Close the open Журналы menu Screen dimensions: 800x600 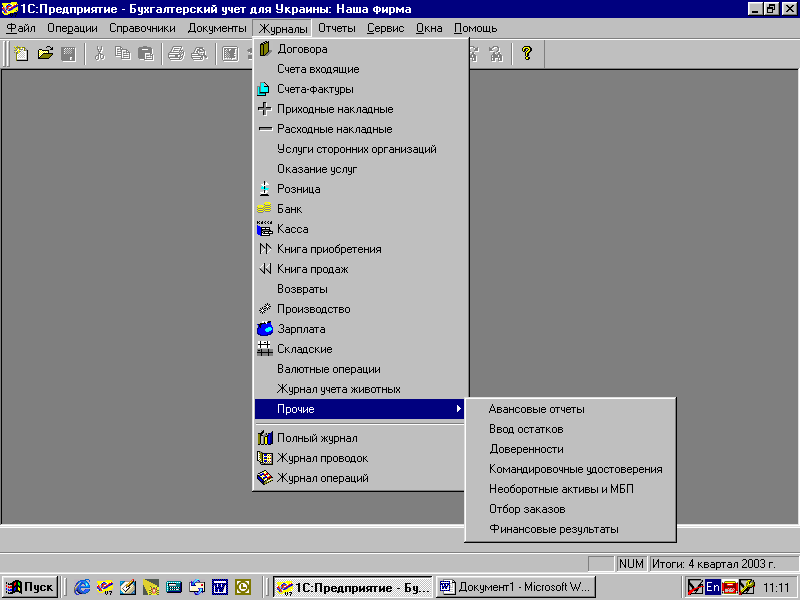[283, 28]
